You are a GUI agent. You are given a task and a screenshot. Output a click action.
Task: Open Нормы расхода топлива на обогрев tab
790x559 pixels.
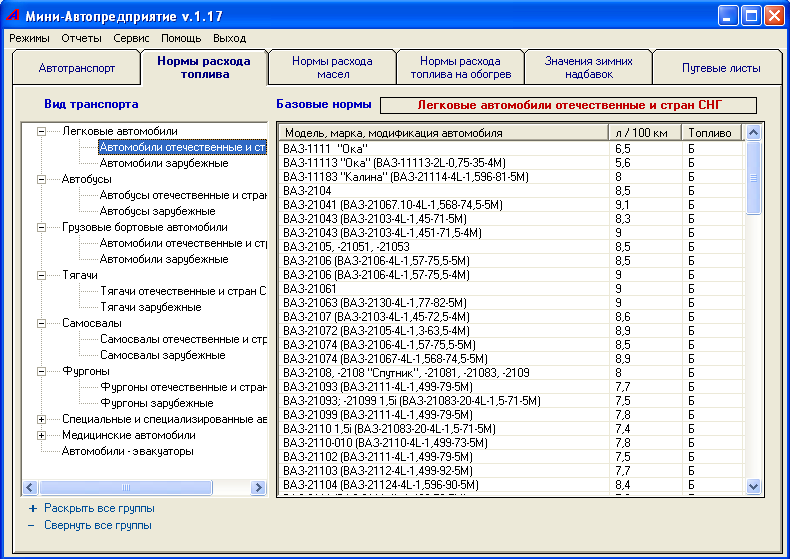(460, 67)
